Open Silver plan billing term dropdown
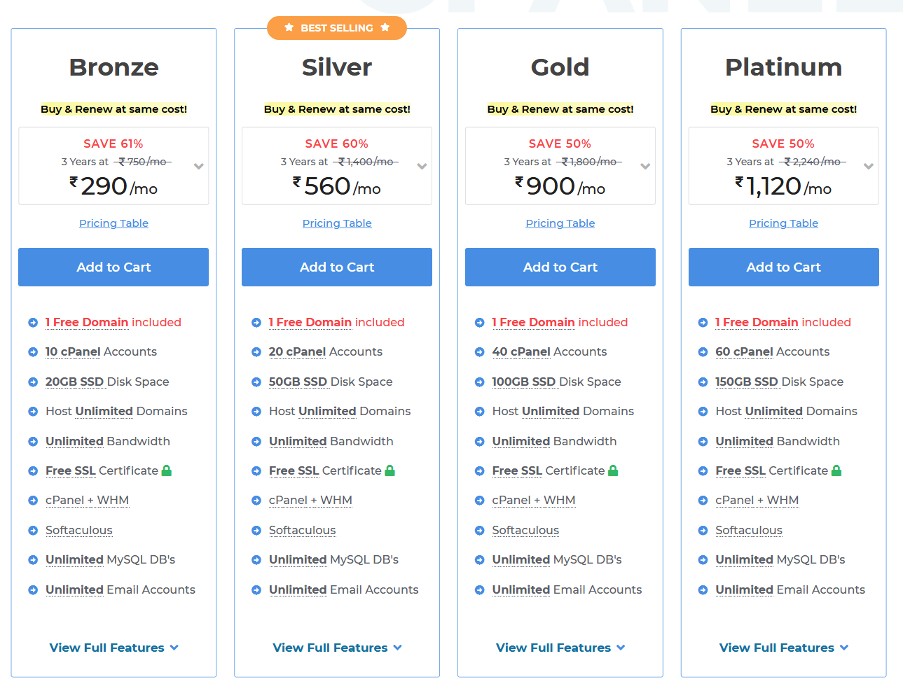 pyautogui.click(x=422, y=167)
